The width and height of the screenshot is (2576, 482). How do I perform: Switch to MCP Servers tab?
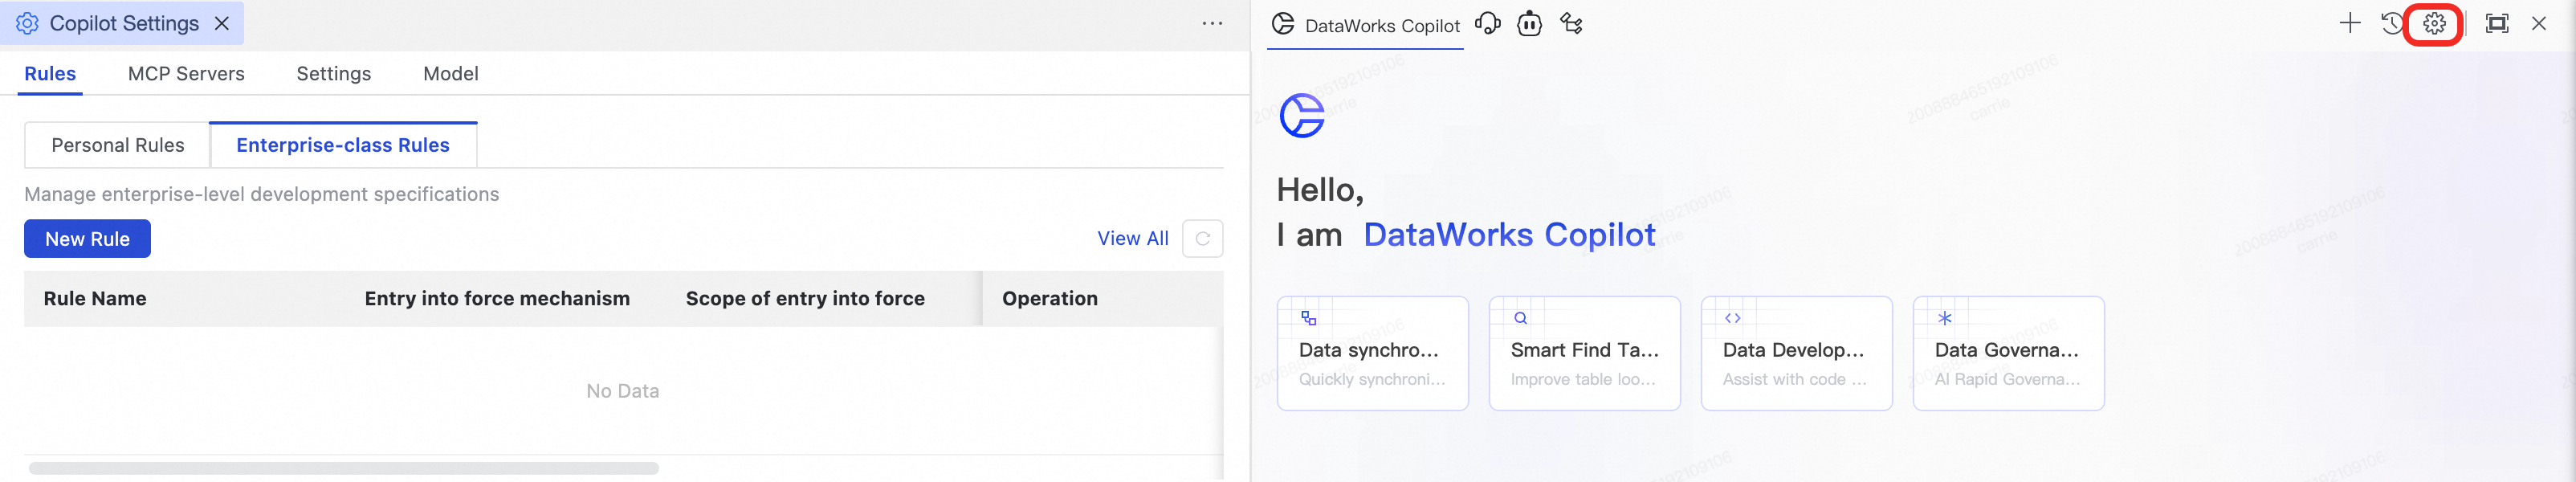(x=186, y=74)
